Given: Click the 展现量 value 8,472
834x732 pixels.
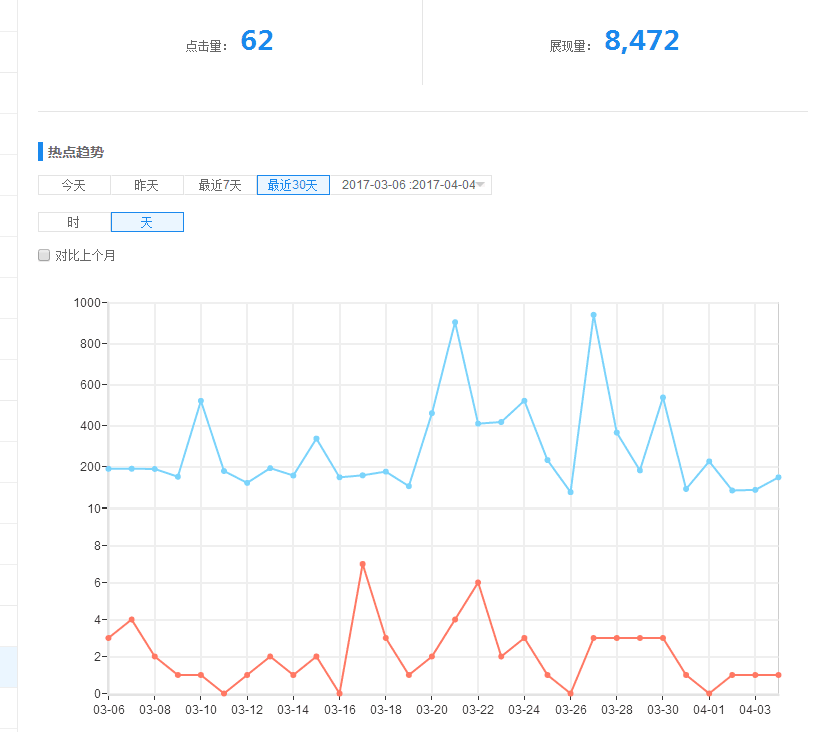Looking at the screenshot, I should pos(642,41).
